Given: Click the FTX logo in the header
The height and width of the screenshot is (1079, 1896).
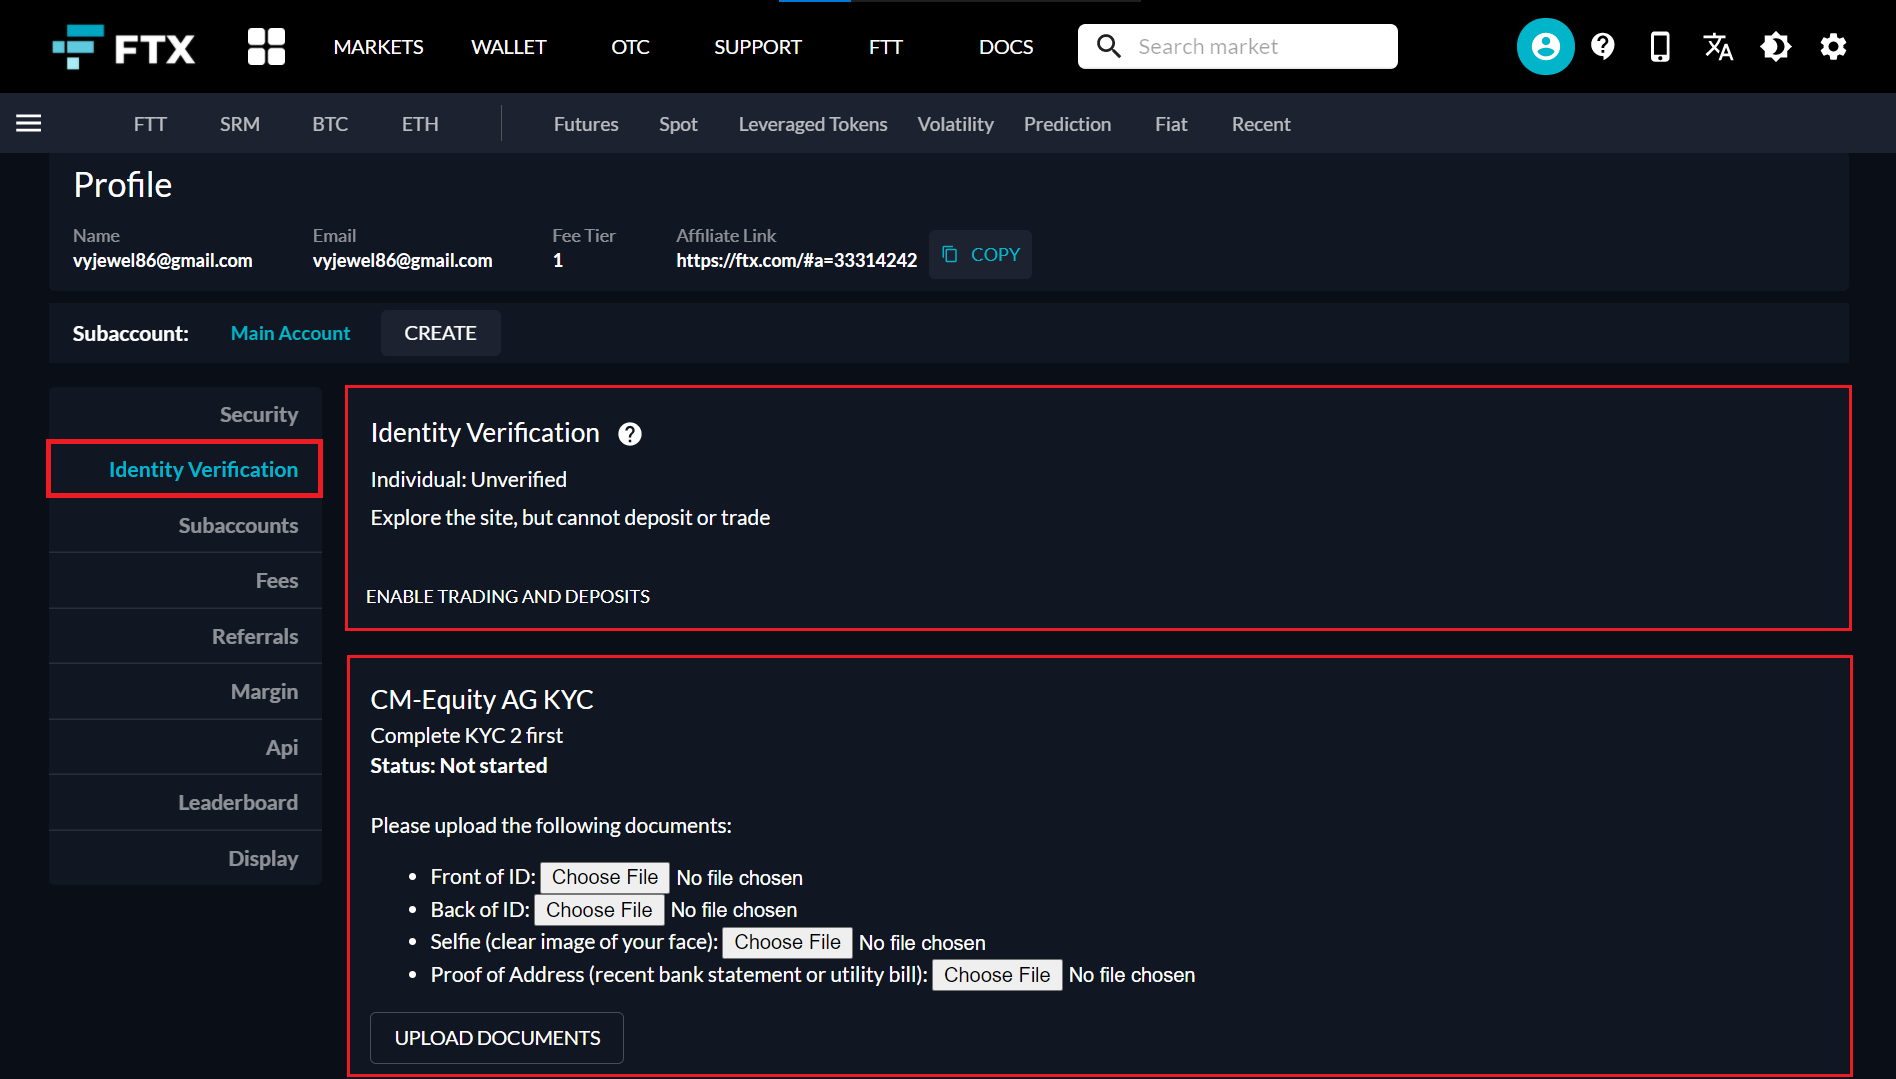Looking at the screenshot, I should [124, 47].
